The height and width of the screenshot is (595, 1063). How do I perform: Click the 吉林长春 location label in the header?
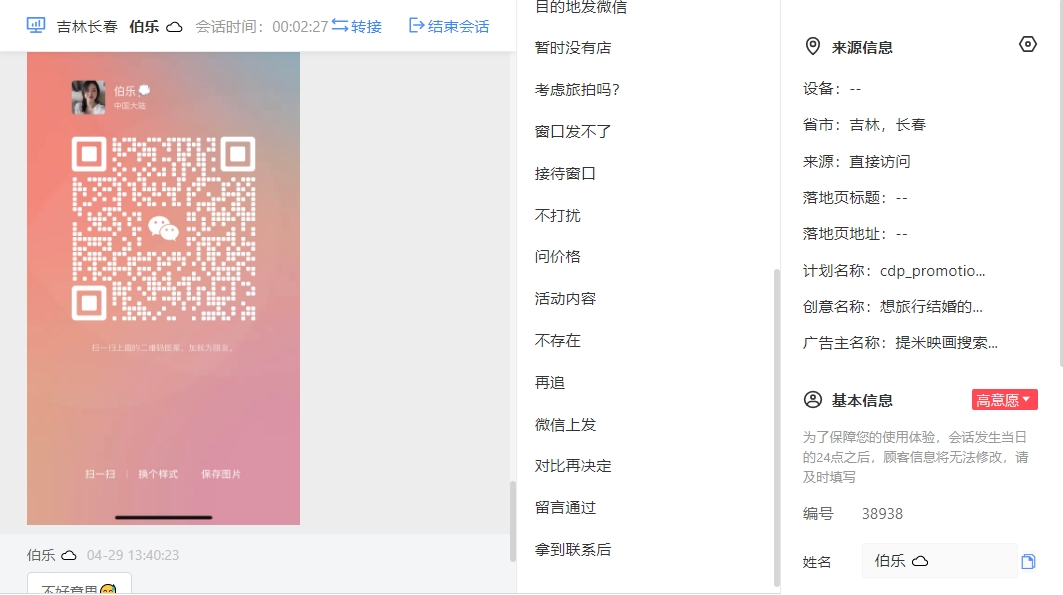[x=87, y=27]
